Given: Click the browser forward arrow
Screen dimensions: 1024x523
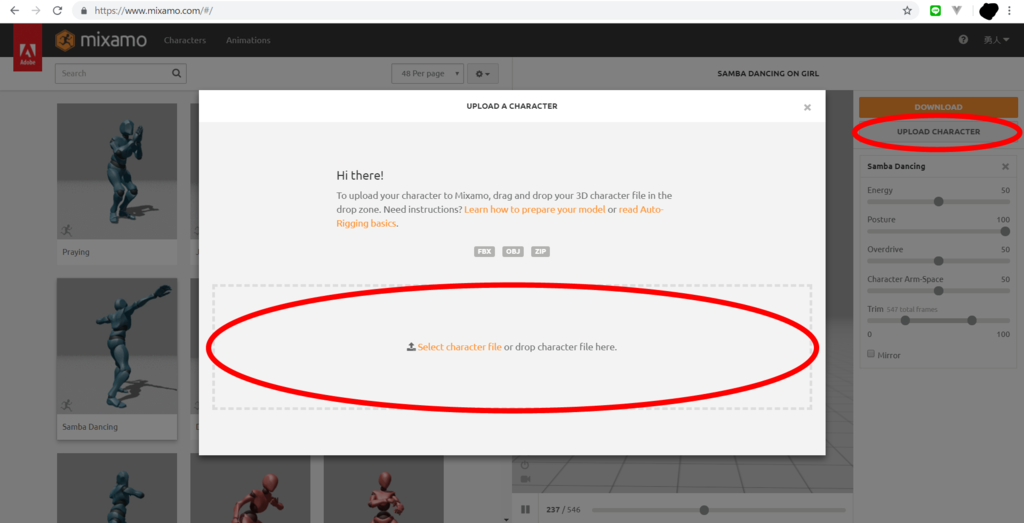Looking at the screenshot, I should pos(35,10).
